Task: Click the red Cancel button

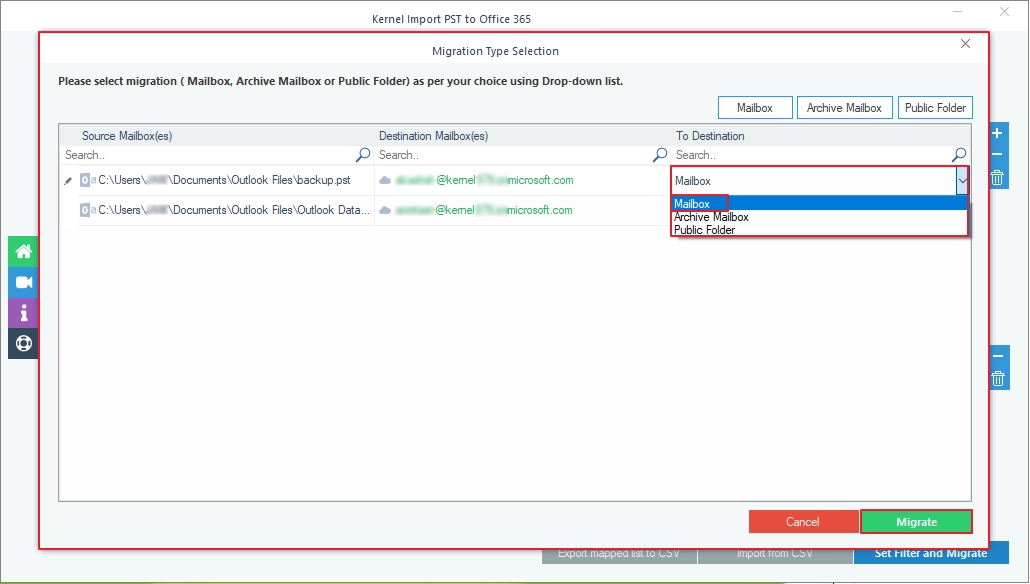Action: (803, 522)
